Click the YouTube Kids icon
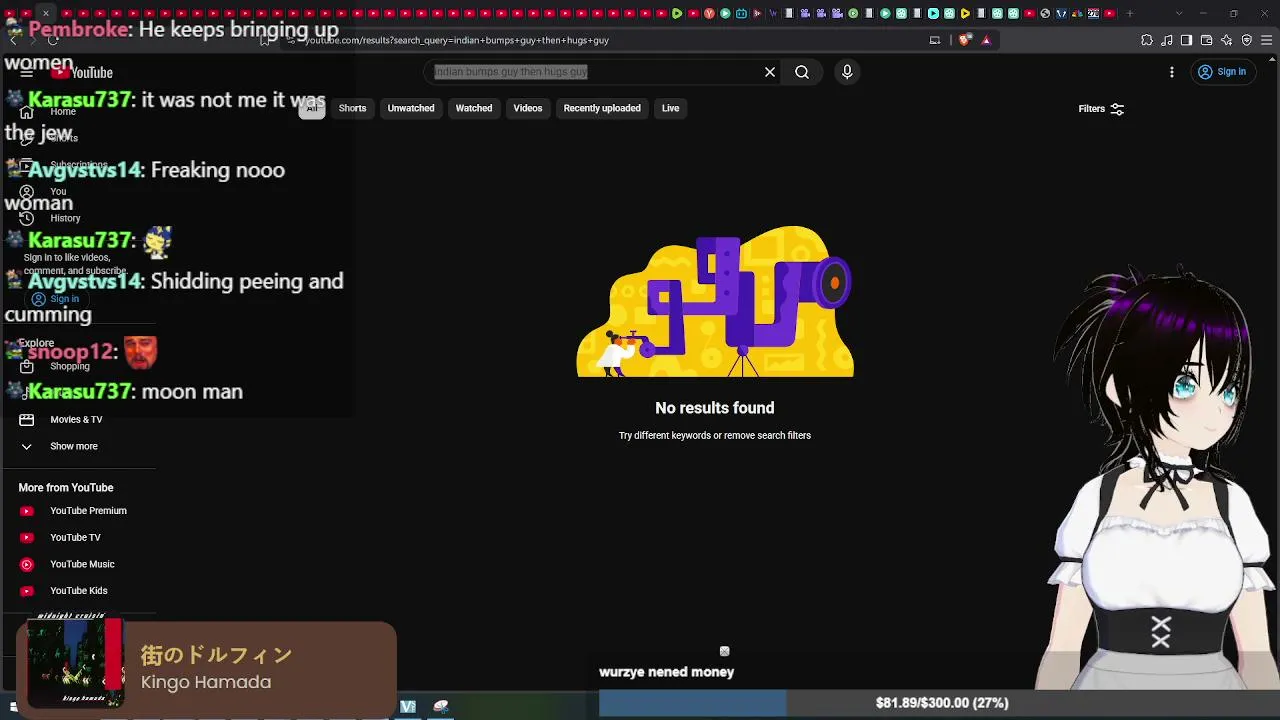 pyautogui.click(x=27, y=591)
